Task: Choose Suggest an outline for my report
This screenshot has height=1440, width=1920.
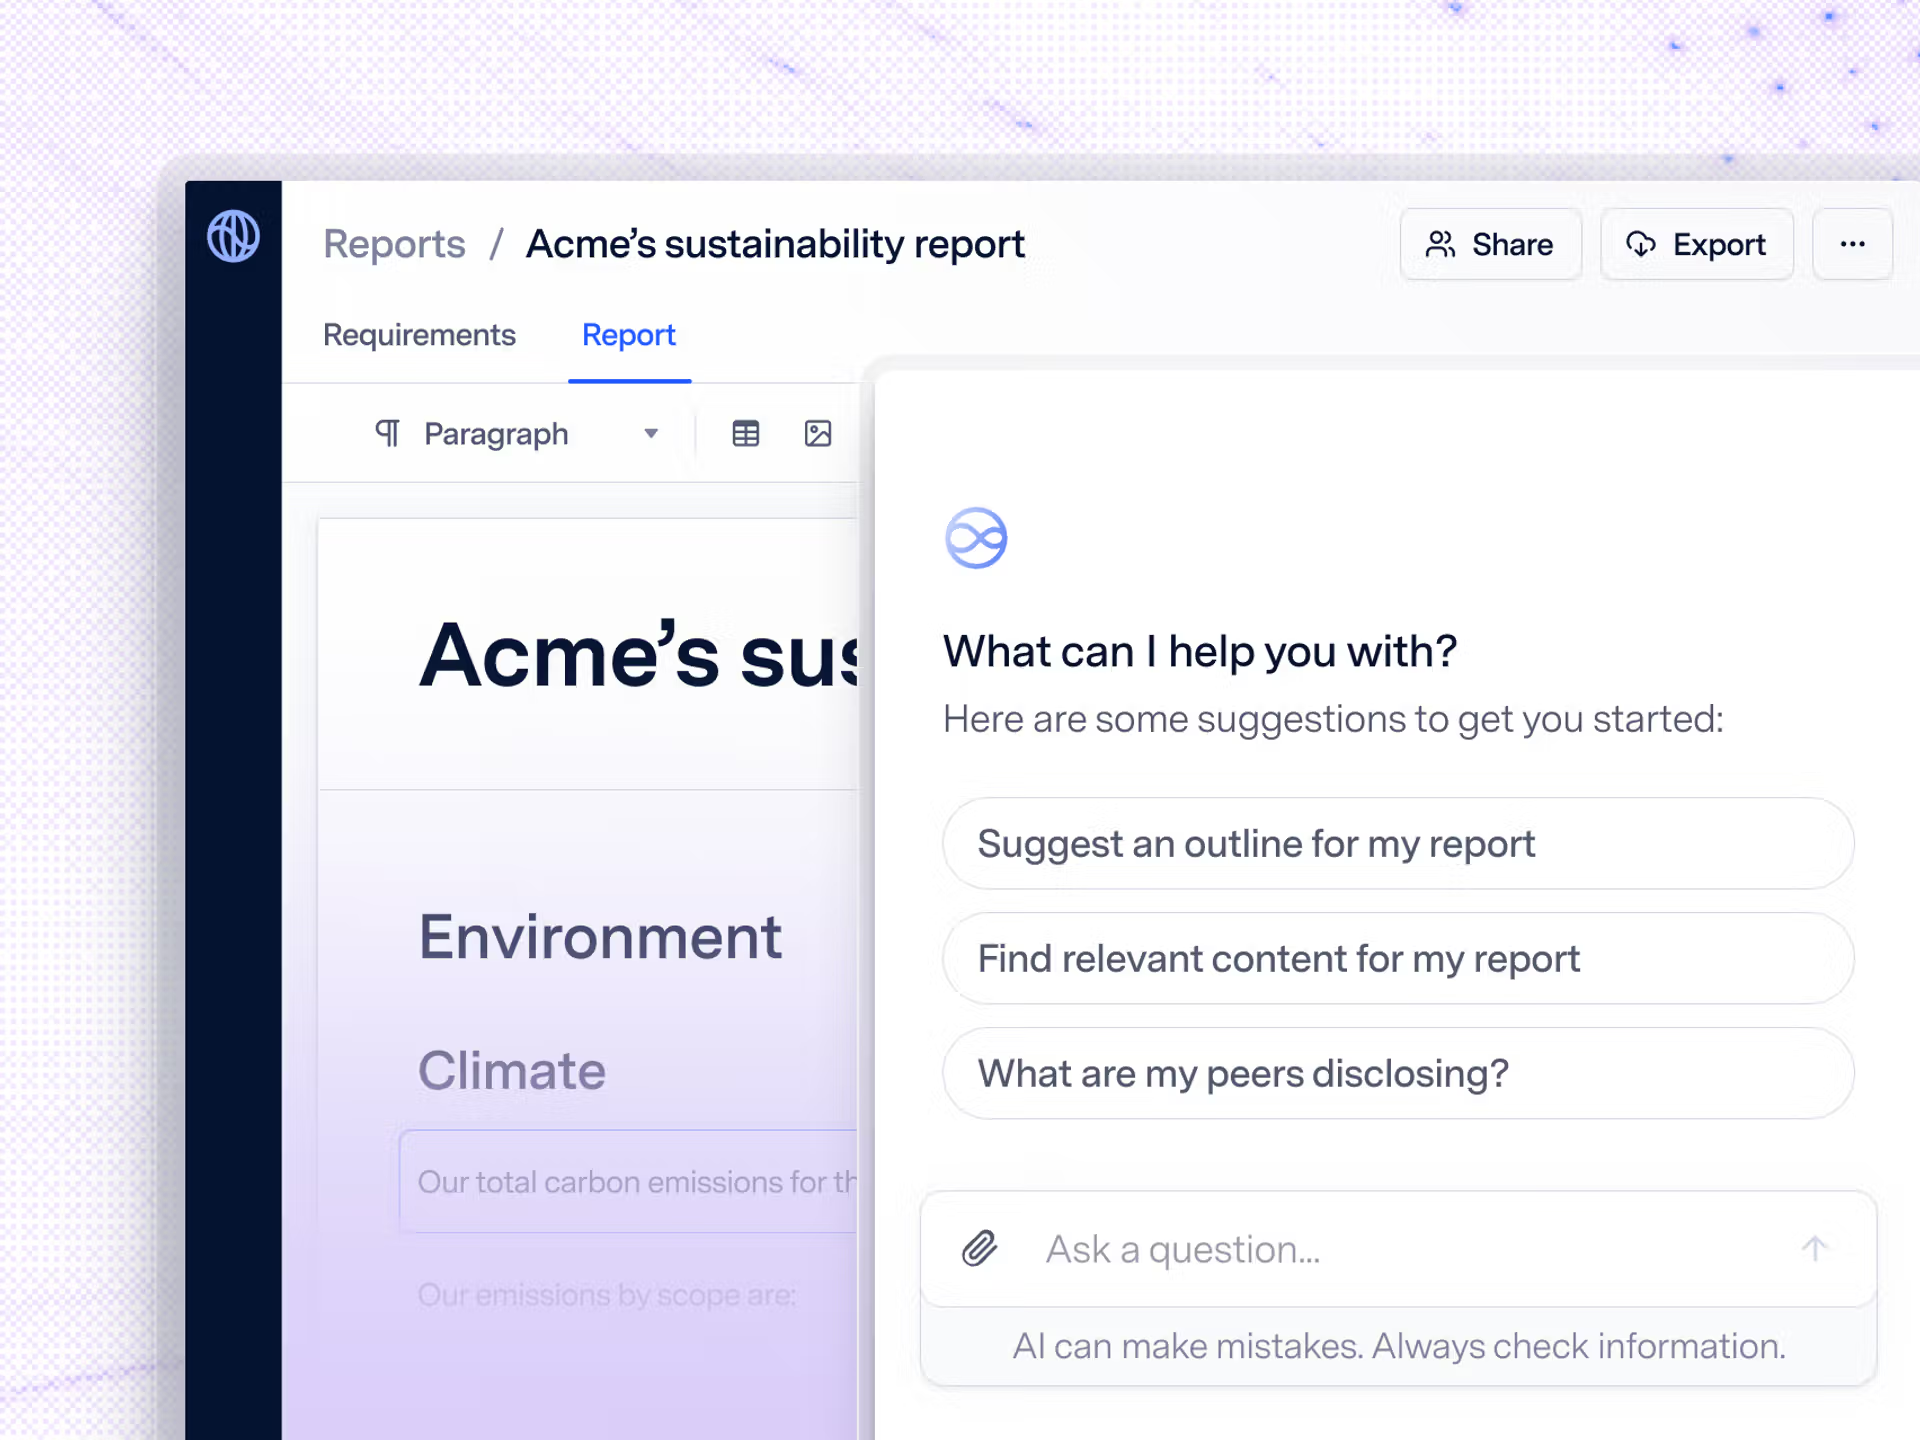Action: coord(1398,843)
